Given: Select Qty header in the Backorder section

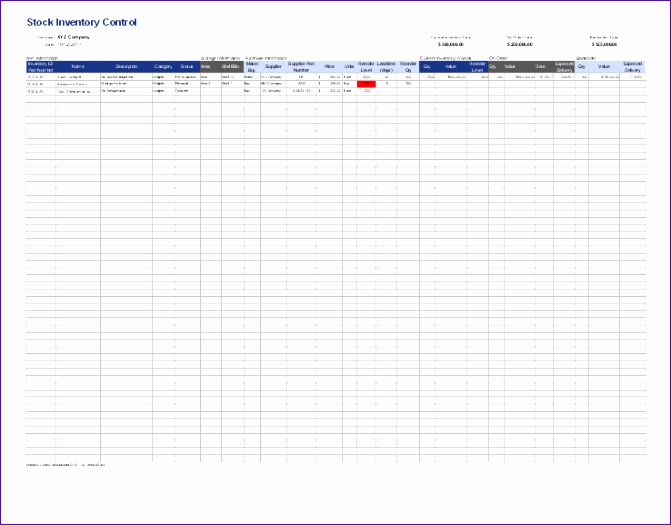Looking at the screenshot, I should (582, 66).
